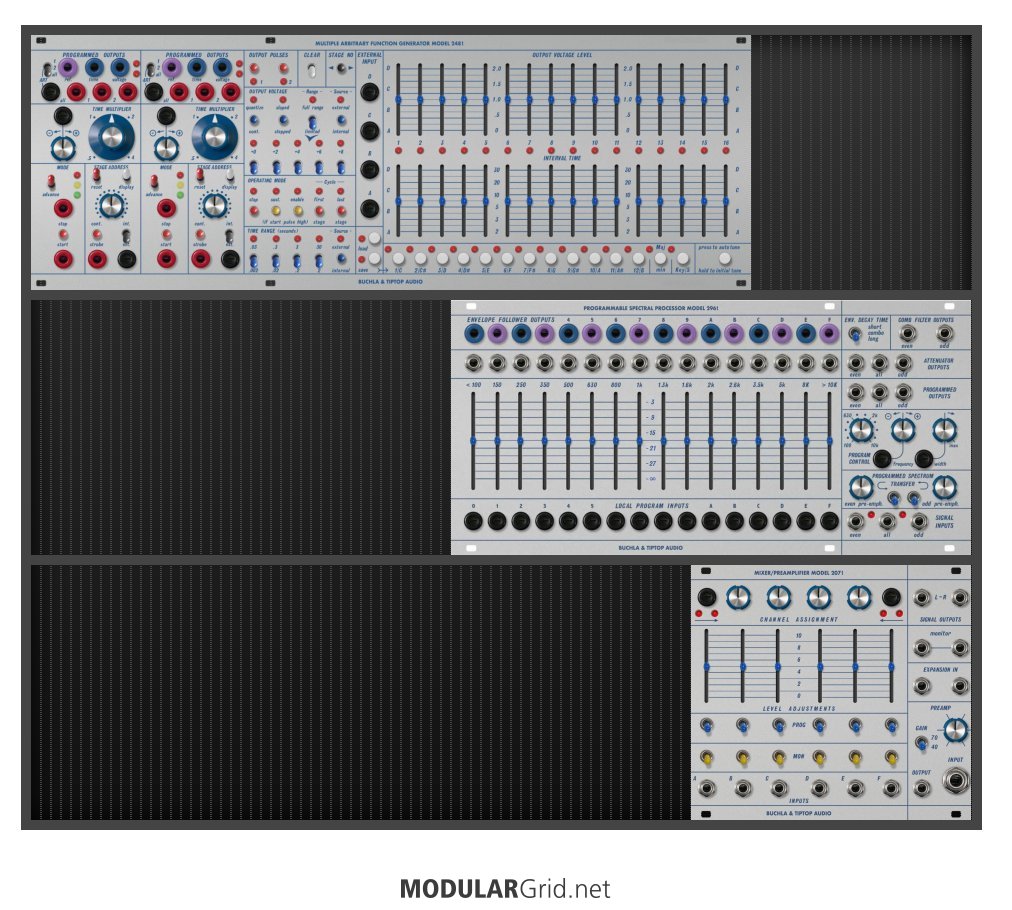Click the 1k band slider on 296t
This screenshot has width=1012, height=910.
(x=639, y=441)
